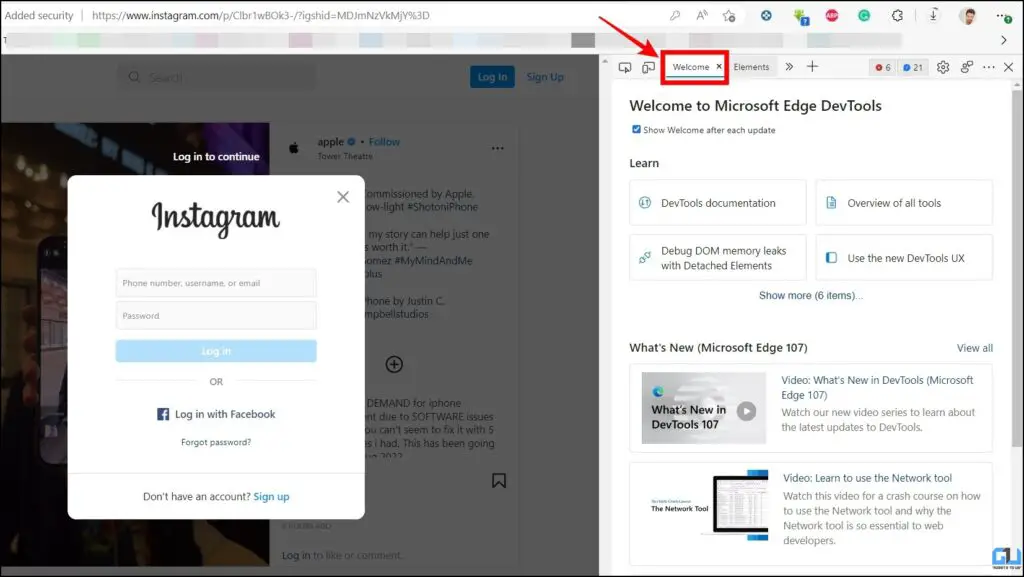The width and height of the screenshot is (1024, 577).
Task: Click View all for What's New
Action: pos(974,348)
